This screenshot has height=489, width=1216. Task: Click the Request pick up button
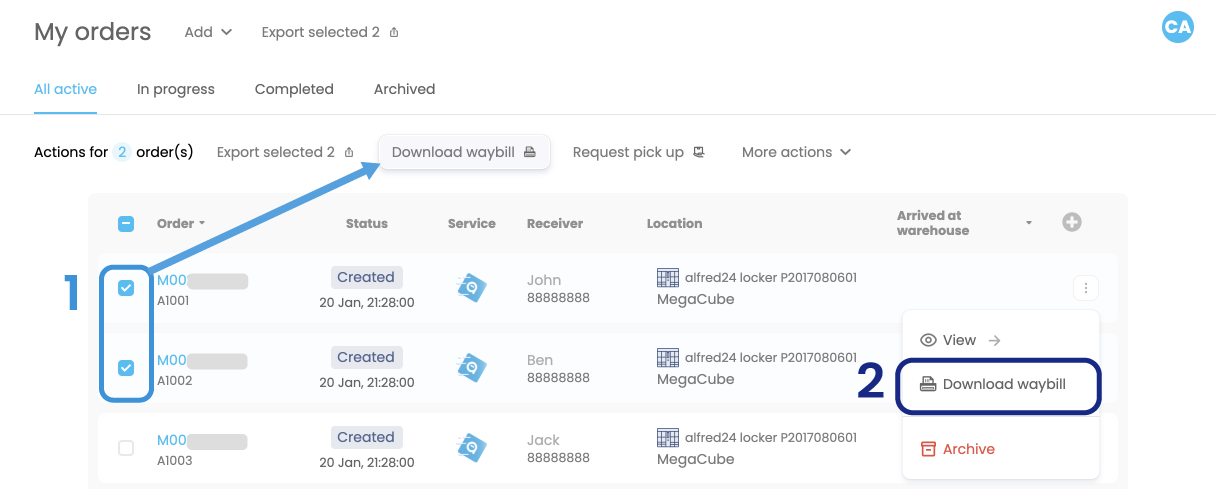pyautogui.click(x=638, y=152)
